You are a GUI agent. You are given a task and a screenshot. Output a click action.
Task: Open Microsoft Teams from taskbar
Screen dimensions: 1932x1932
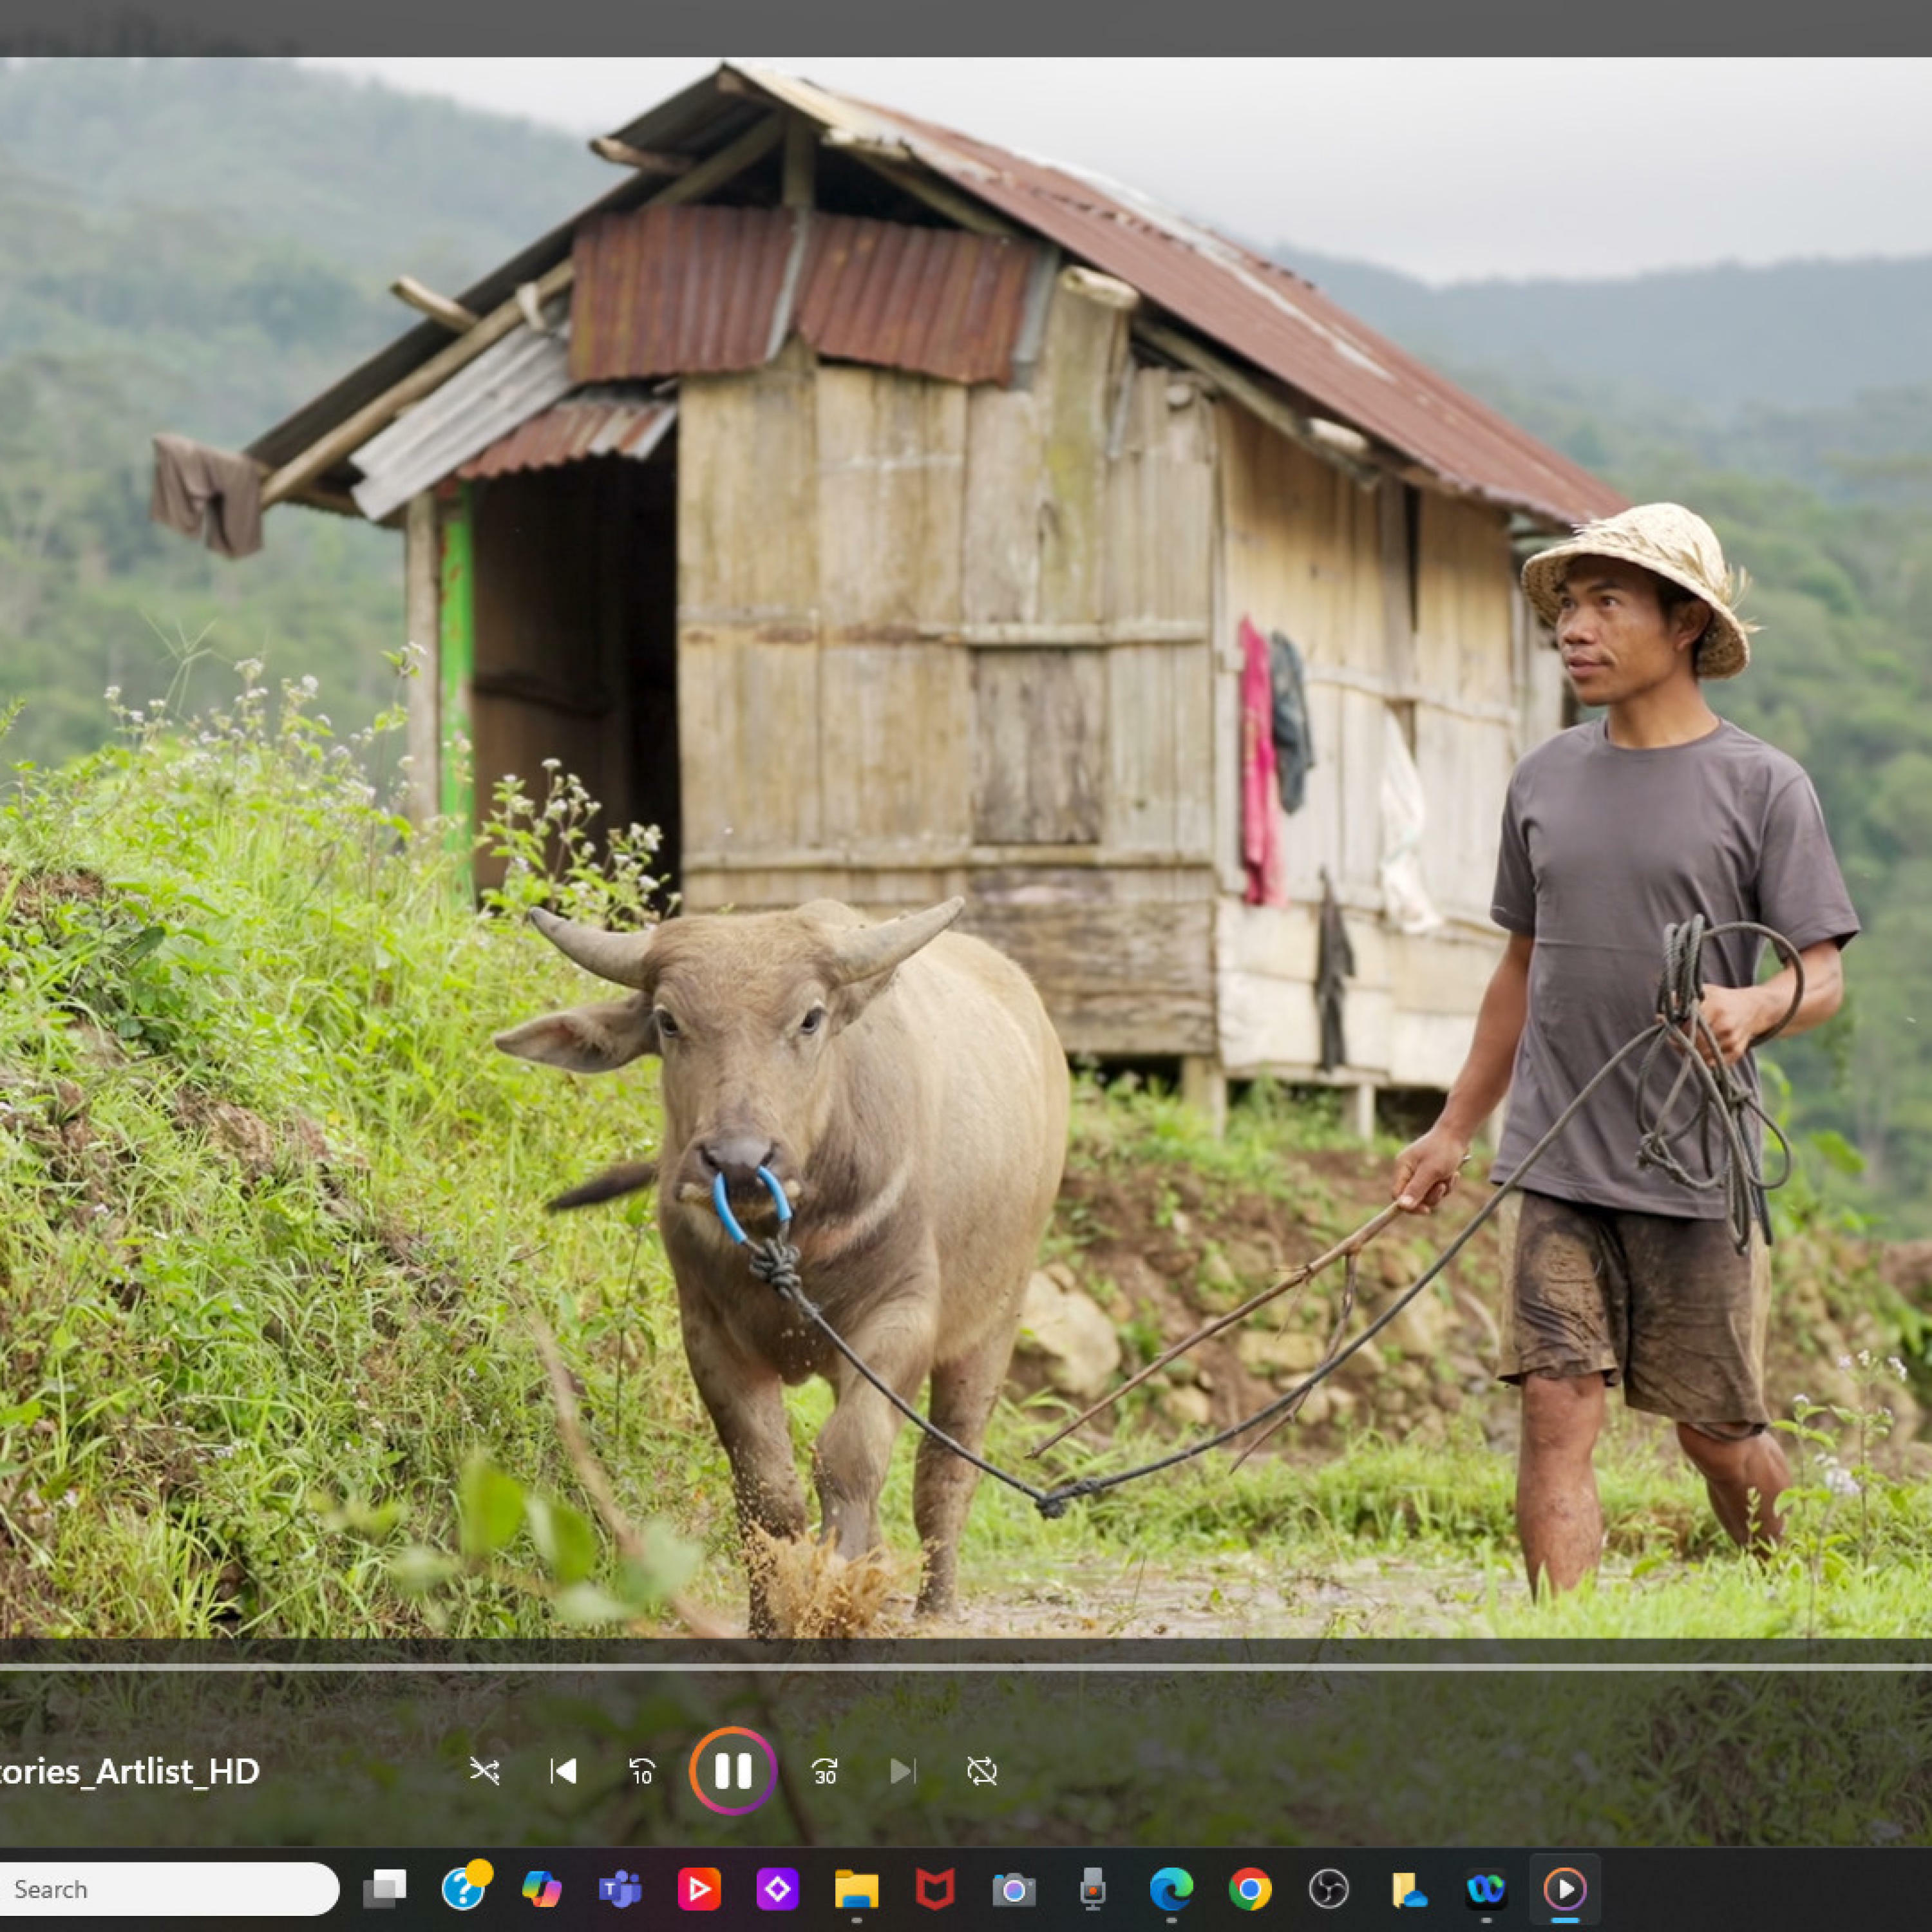click(x=620, y=1889)
